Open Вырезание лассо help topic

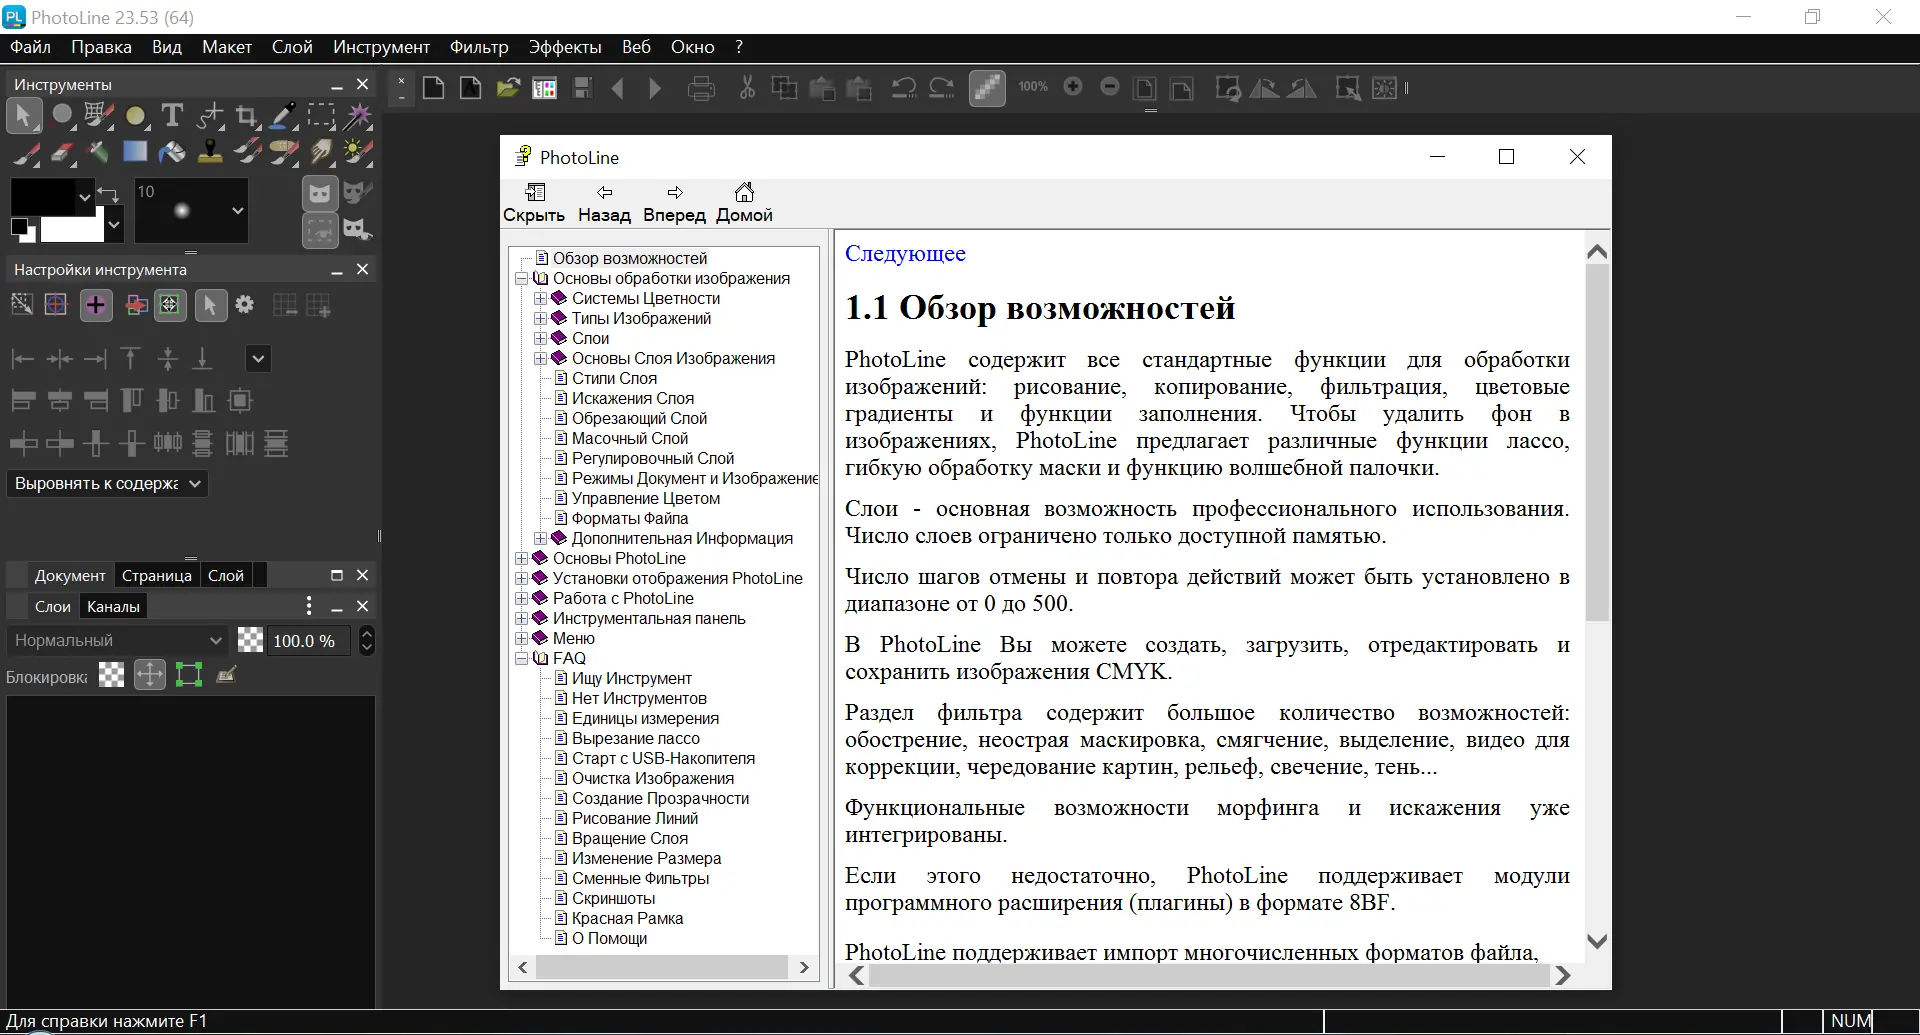pyautogui.click(x=635, y=739)
